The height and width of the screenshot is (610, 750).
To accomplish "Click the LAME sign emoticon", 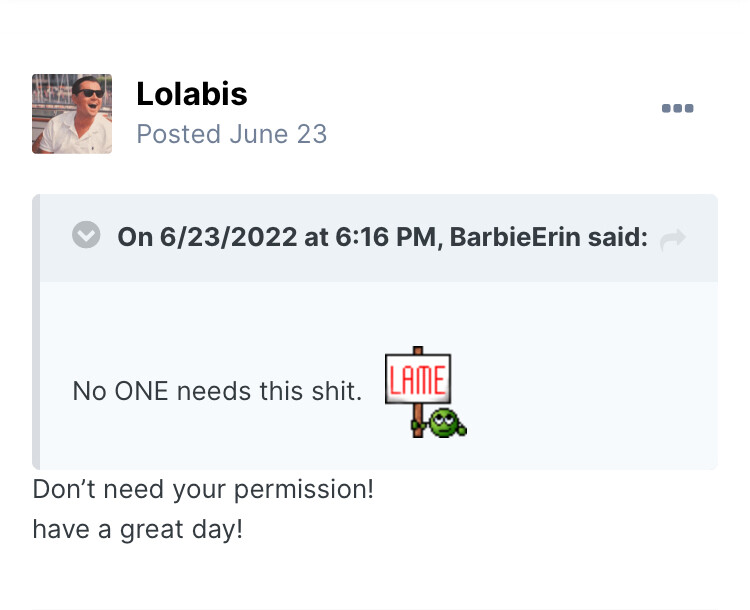I will tap(418, 378).
